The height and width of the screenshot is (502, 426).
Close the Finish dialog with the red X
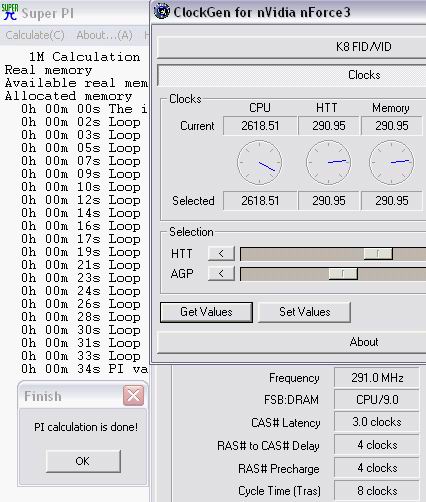[x=133, y=396]
